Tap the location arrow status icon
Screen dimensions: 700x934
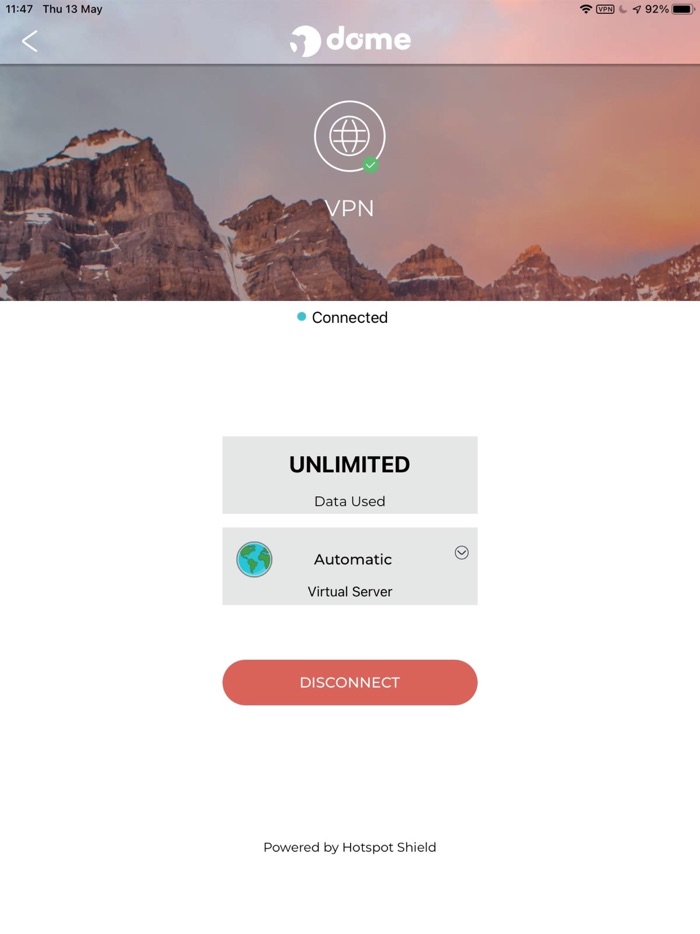click(x=637, y=9)
